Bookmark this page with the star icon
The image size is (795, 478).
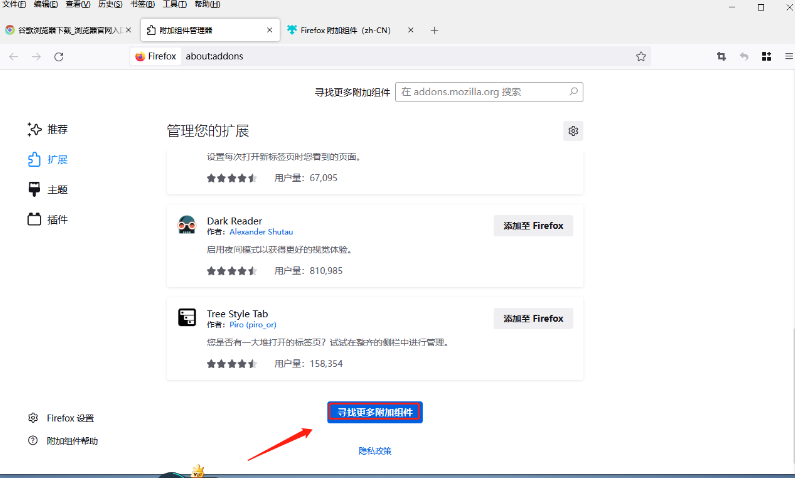click(641, 56)
